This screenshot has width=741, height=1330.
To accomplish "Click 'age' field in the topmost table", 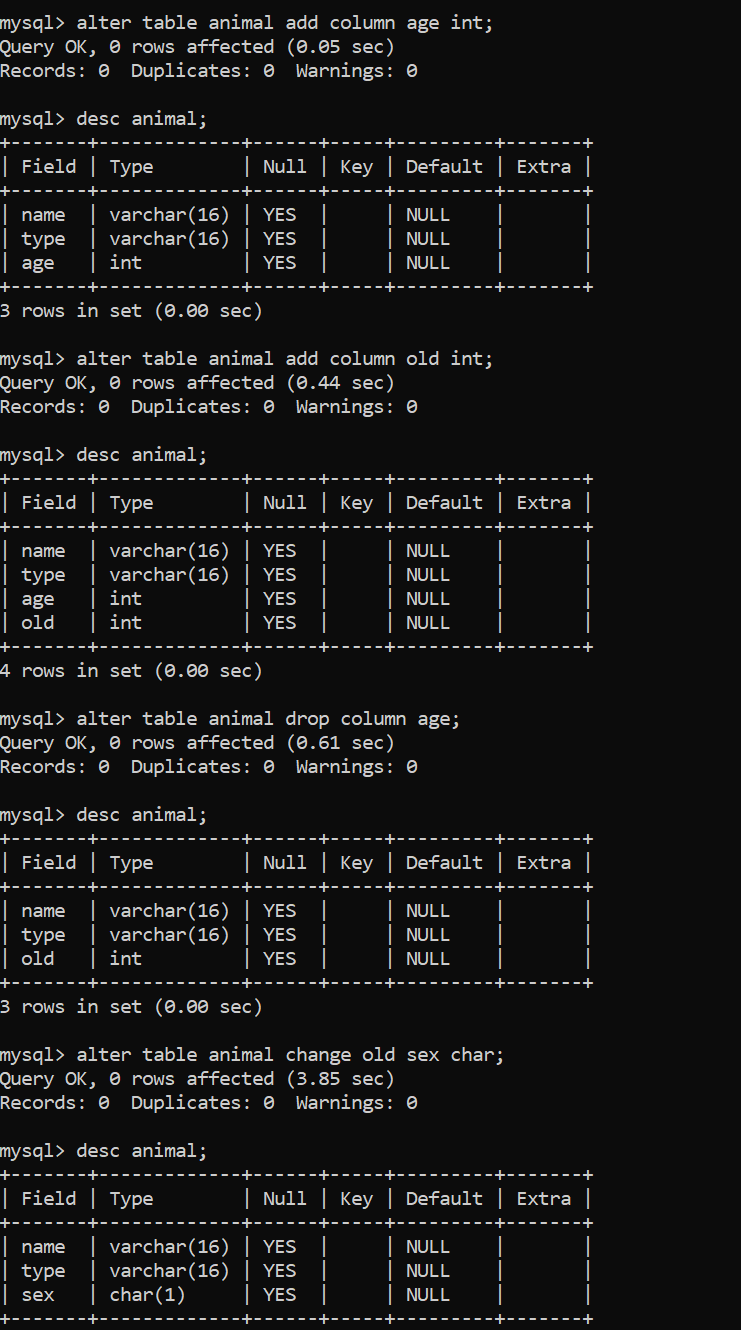I will (x=38, y=263).
